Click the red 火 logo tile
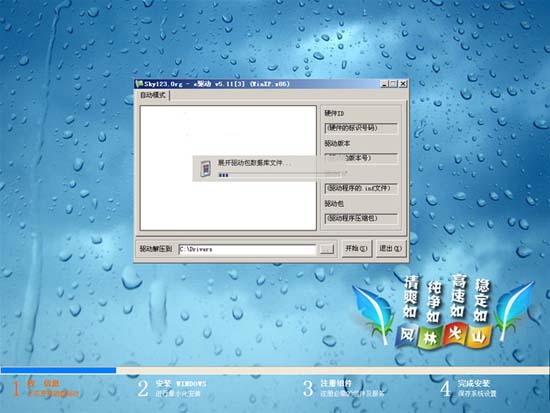This screenshot has height=413, width=550. (x=454, y=335)
